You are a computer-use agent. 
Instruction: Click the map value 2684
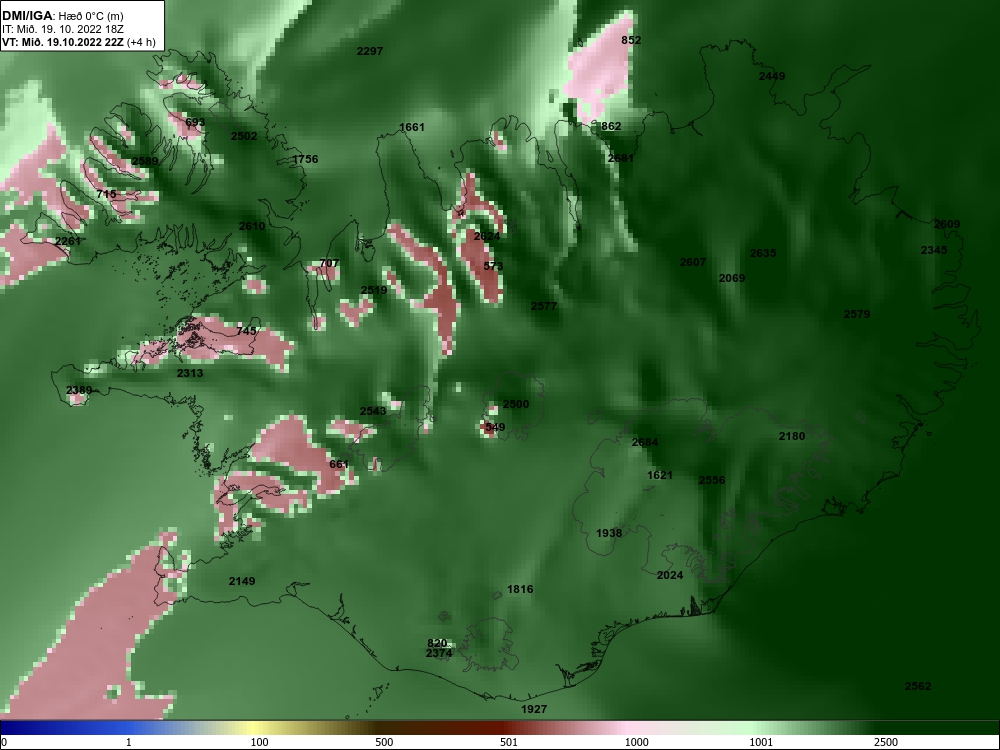tap(645, 443)
